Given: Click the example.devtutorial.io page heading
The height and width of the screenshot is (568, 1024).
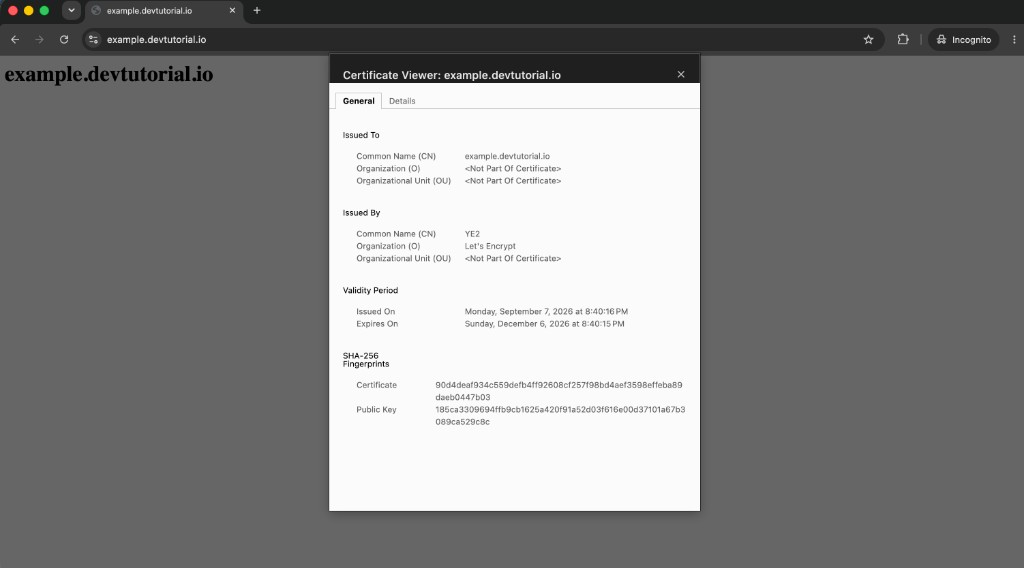Looking at the screenshot, I should pyautogui.click(x=108, y=74).
